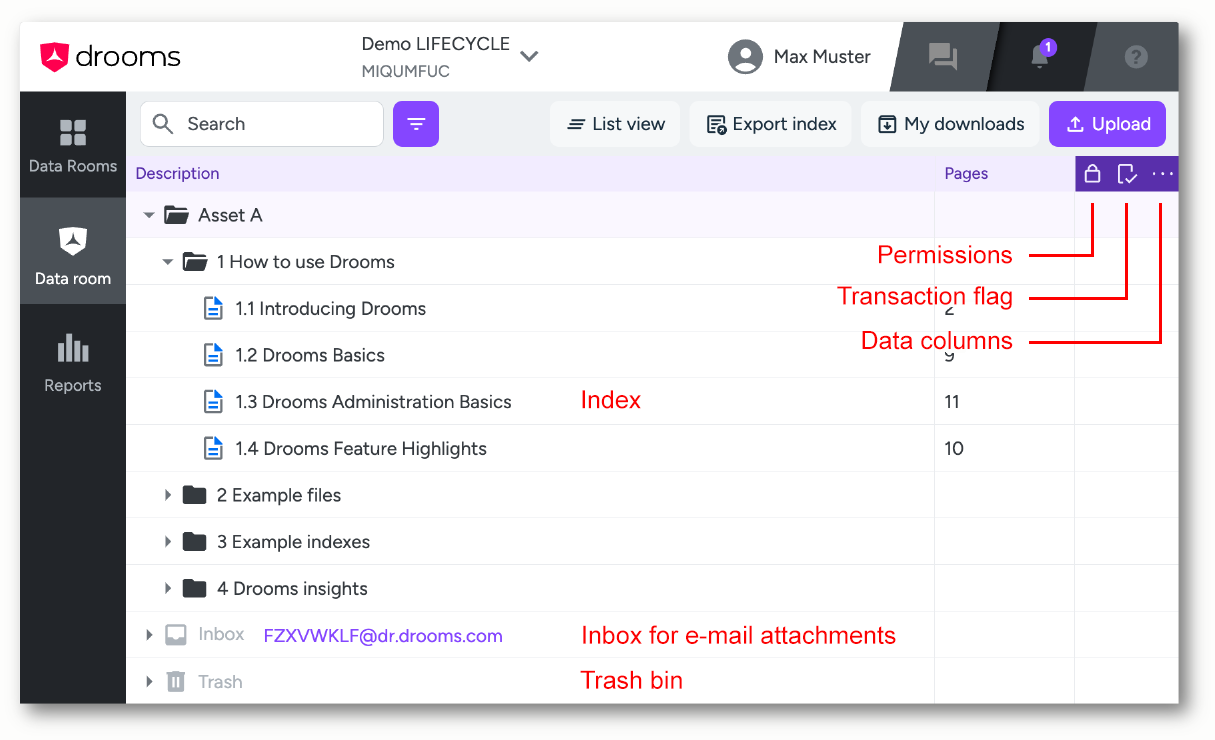Click the Transaction flag icon
The image size is (1215, 740).
tap(1127, 174)
